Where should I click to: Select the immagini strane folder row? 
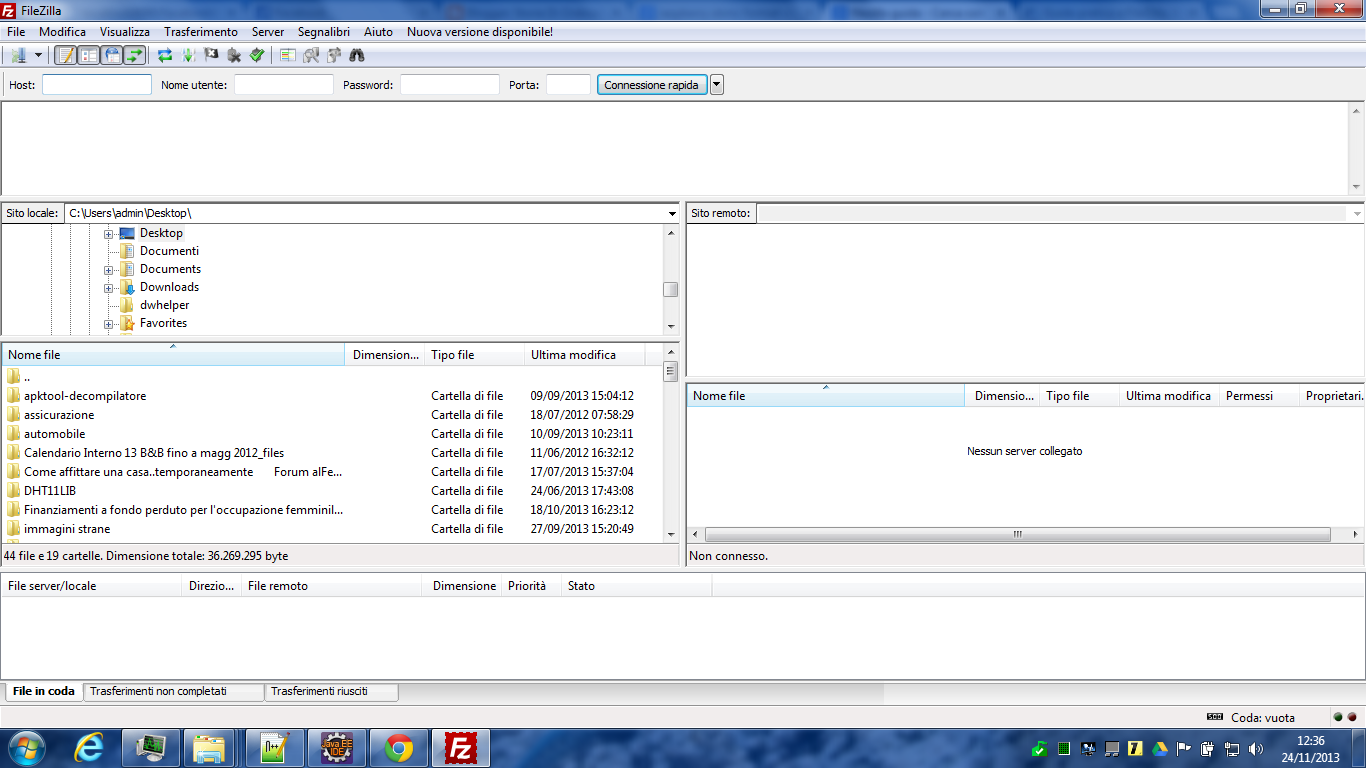pos(332,529)
